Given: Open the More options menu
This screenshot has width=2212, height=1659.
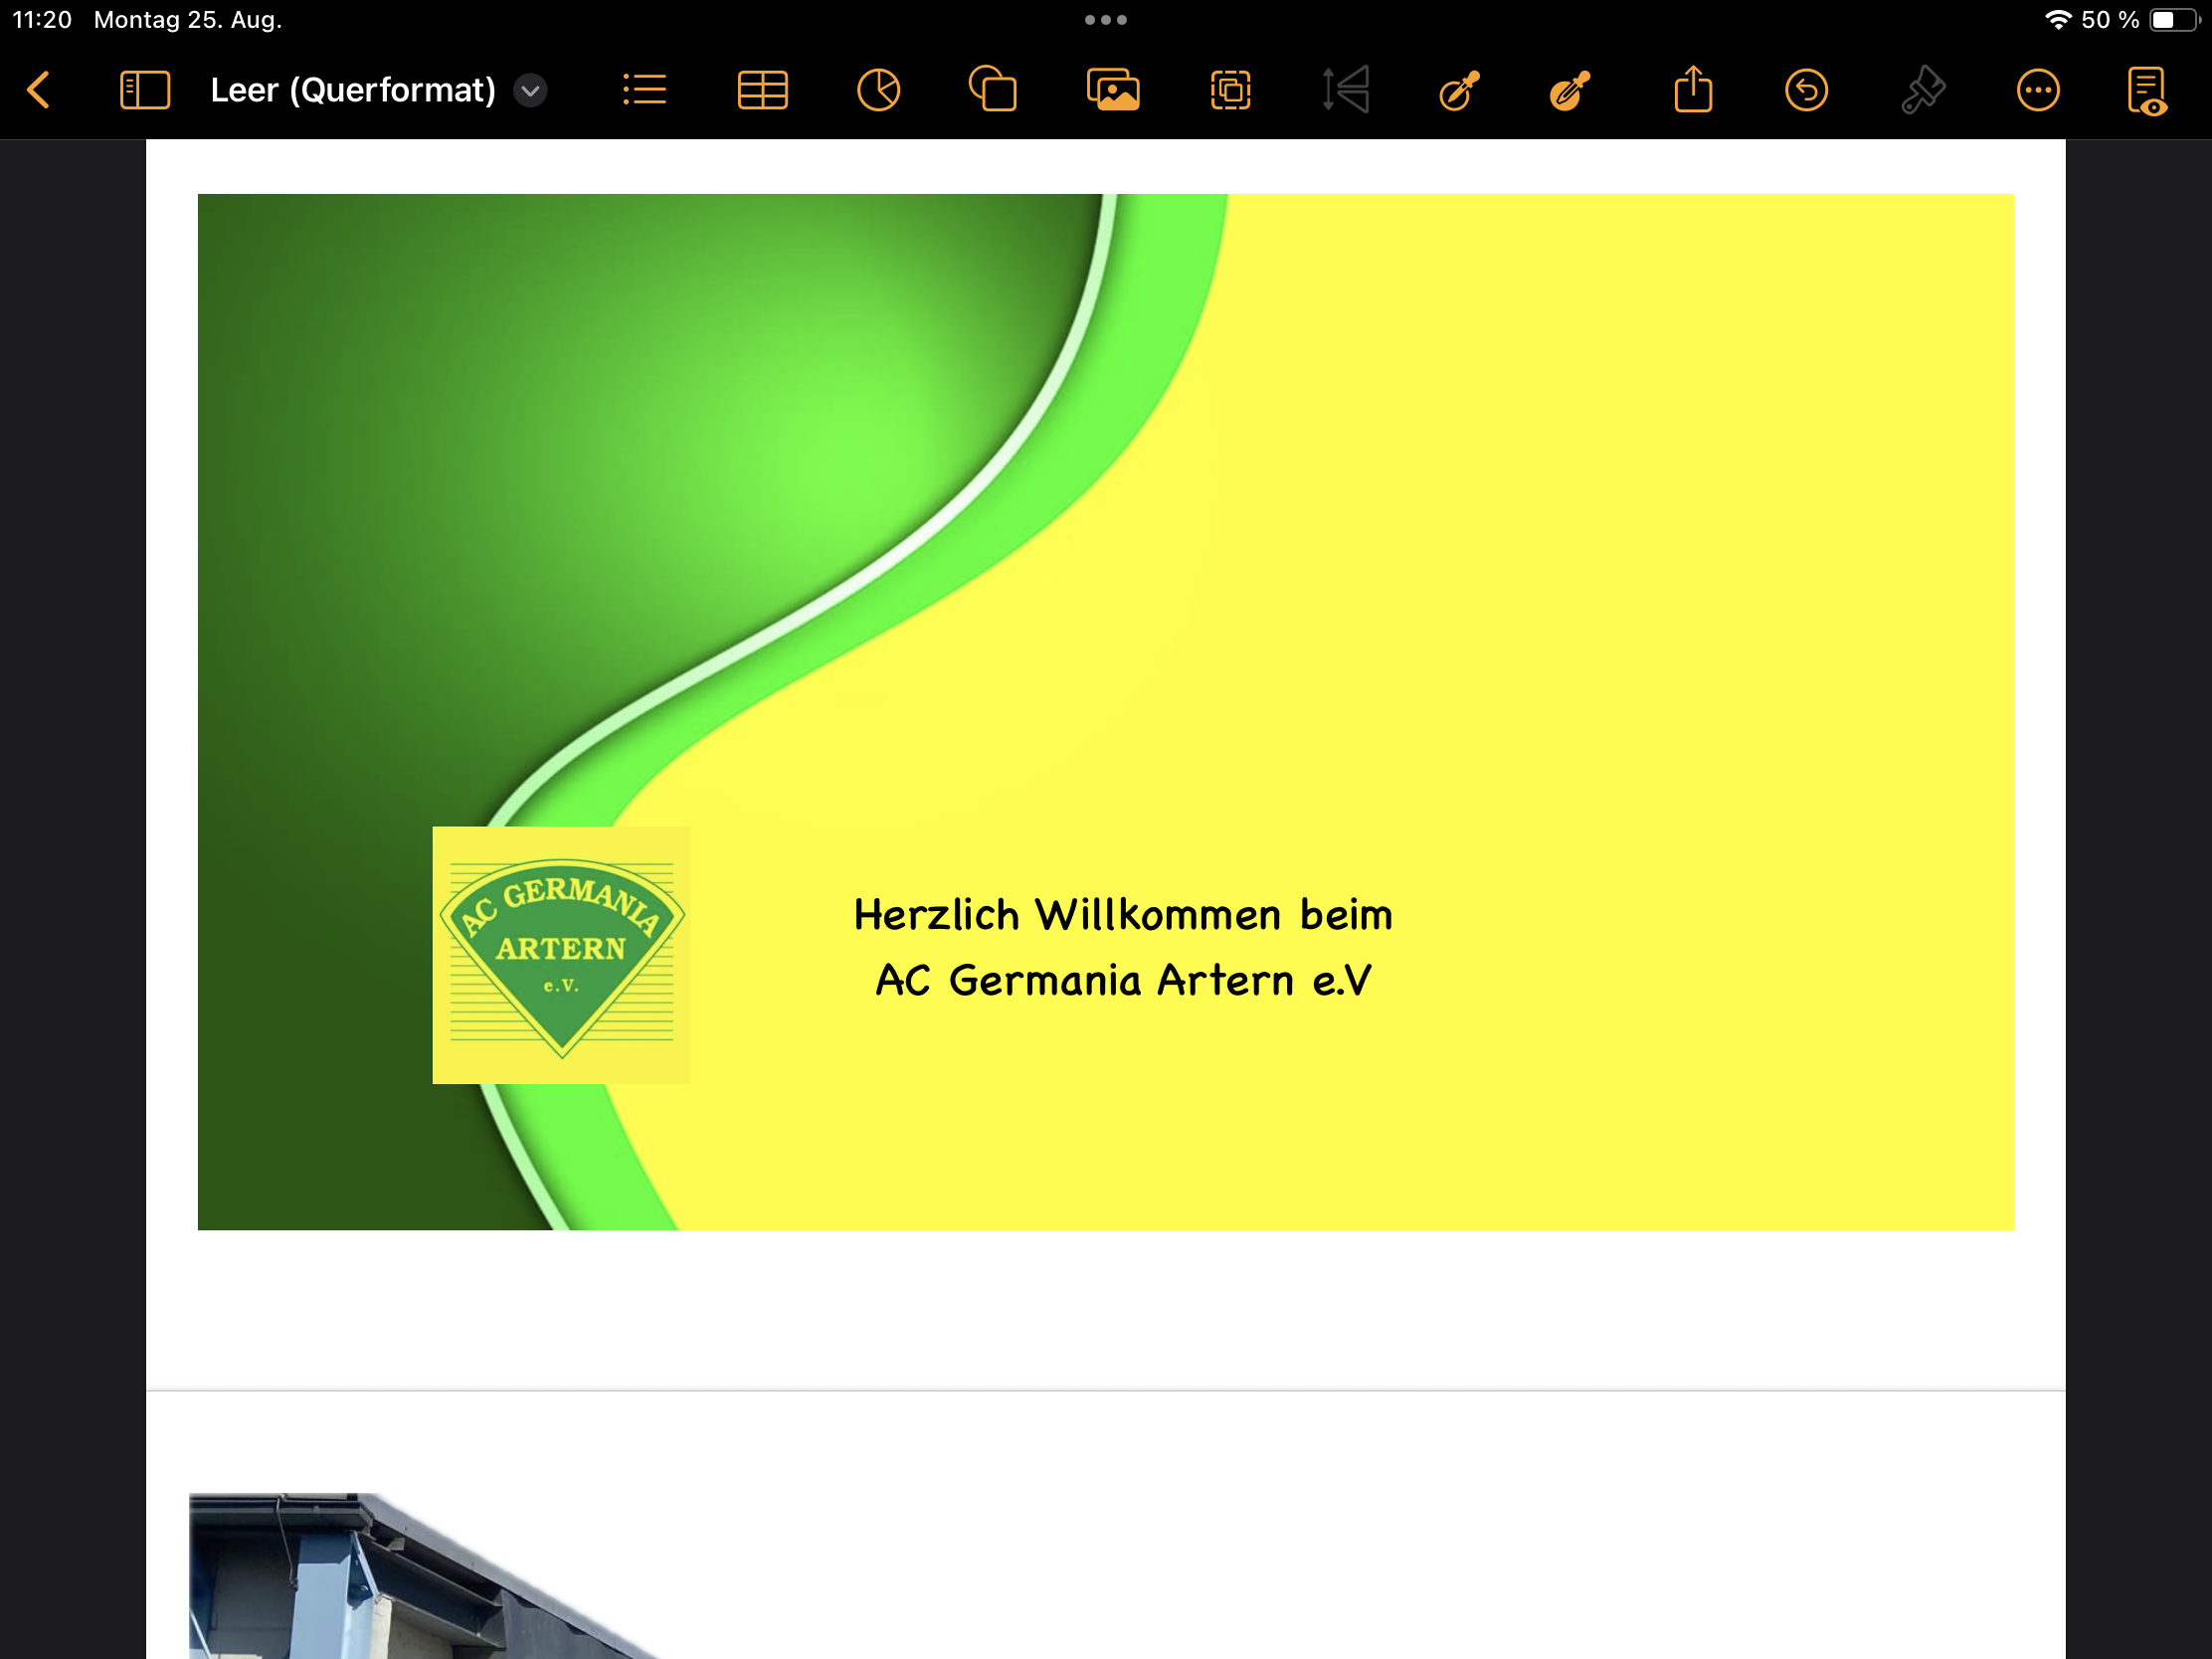Looking at the screenshot, I should (2037, 90).
